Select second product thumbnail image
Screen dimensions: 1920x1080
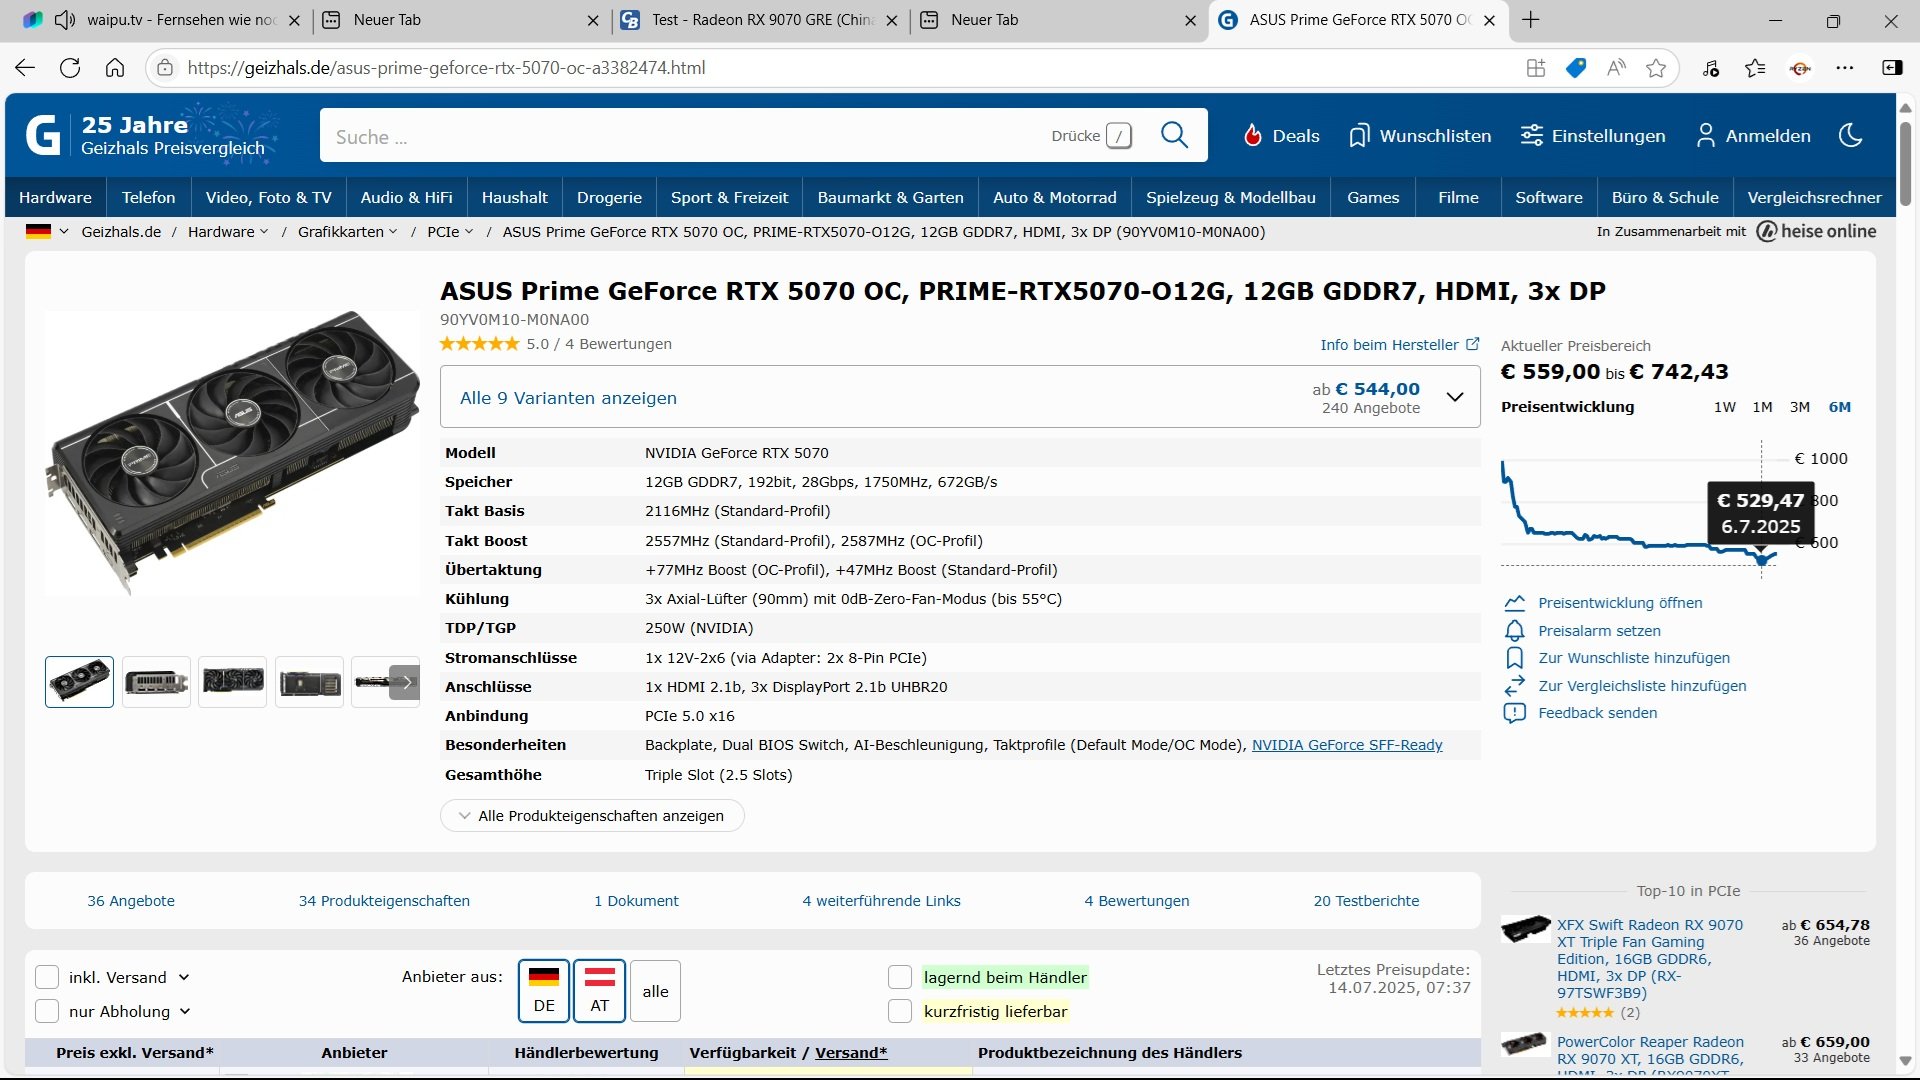click(x=156, y=682)
